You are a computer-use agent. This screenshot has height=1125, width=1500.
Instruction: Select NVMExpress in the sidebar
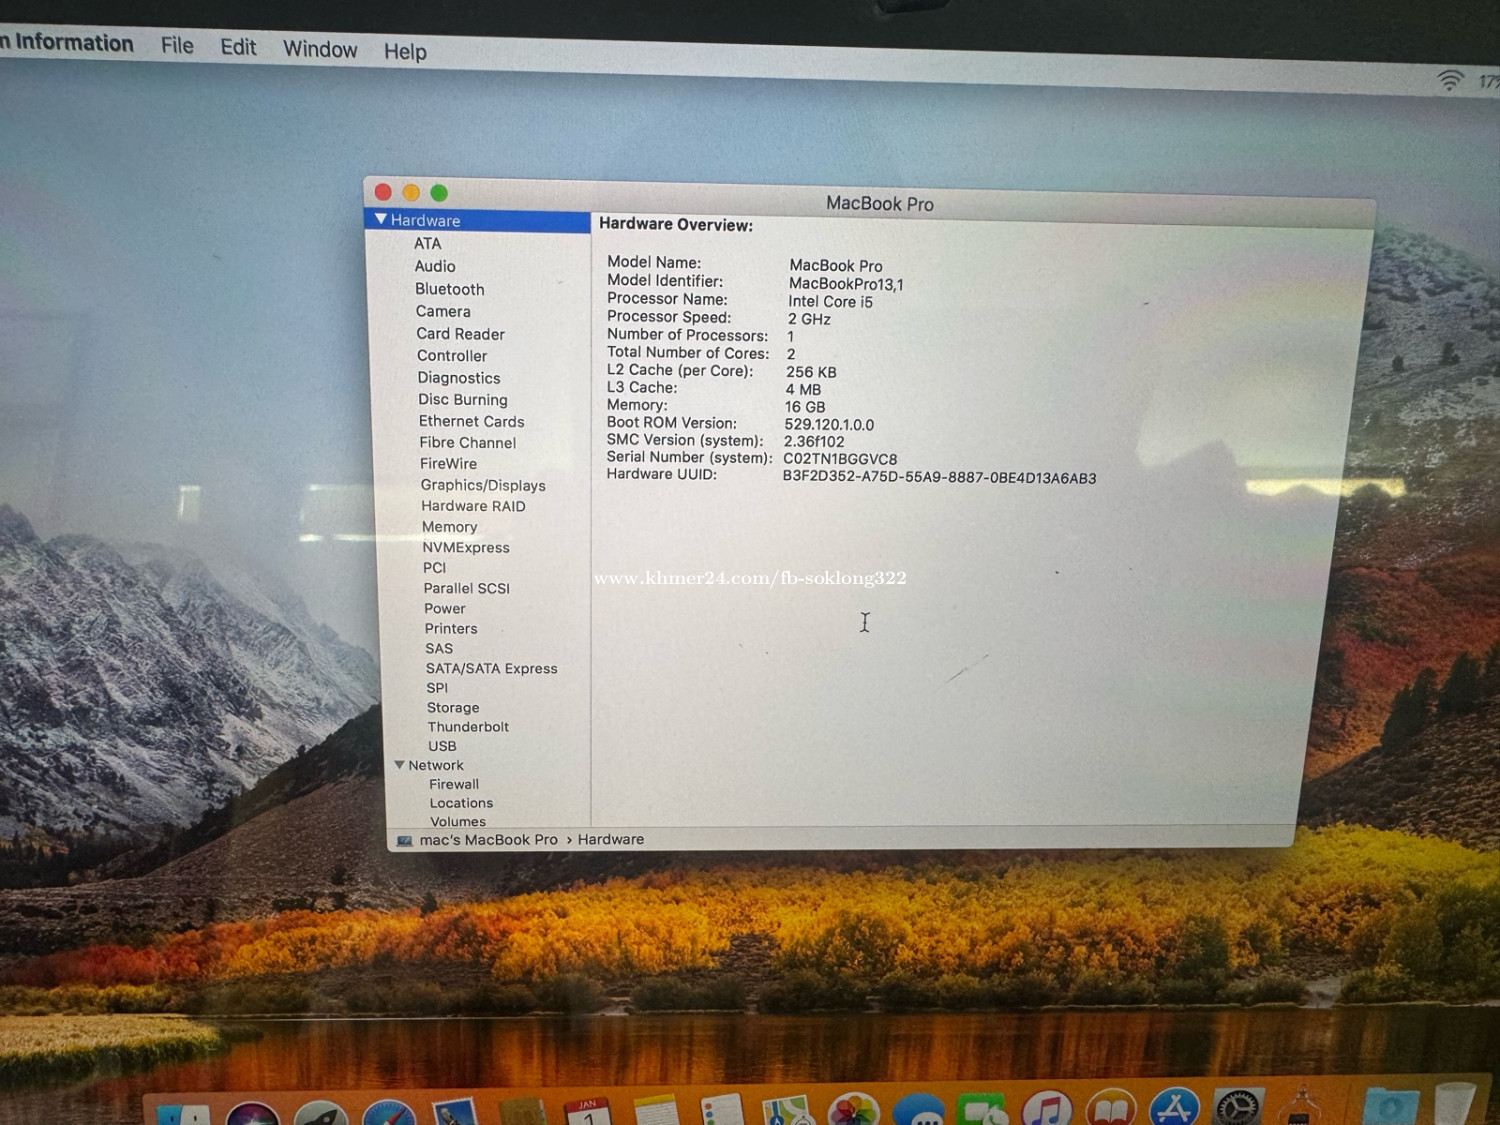tap(466, 547)
